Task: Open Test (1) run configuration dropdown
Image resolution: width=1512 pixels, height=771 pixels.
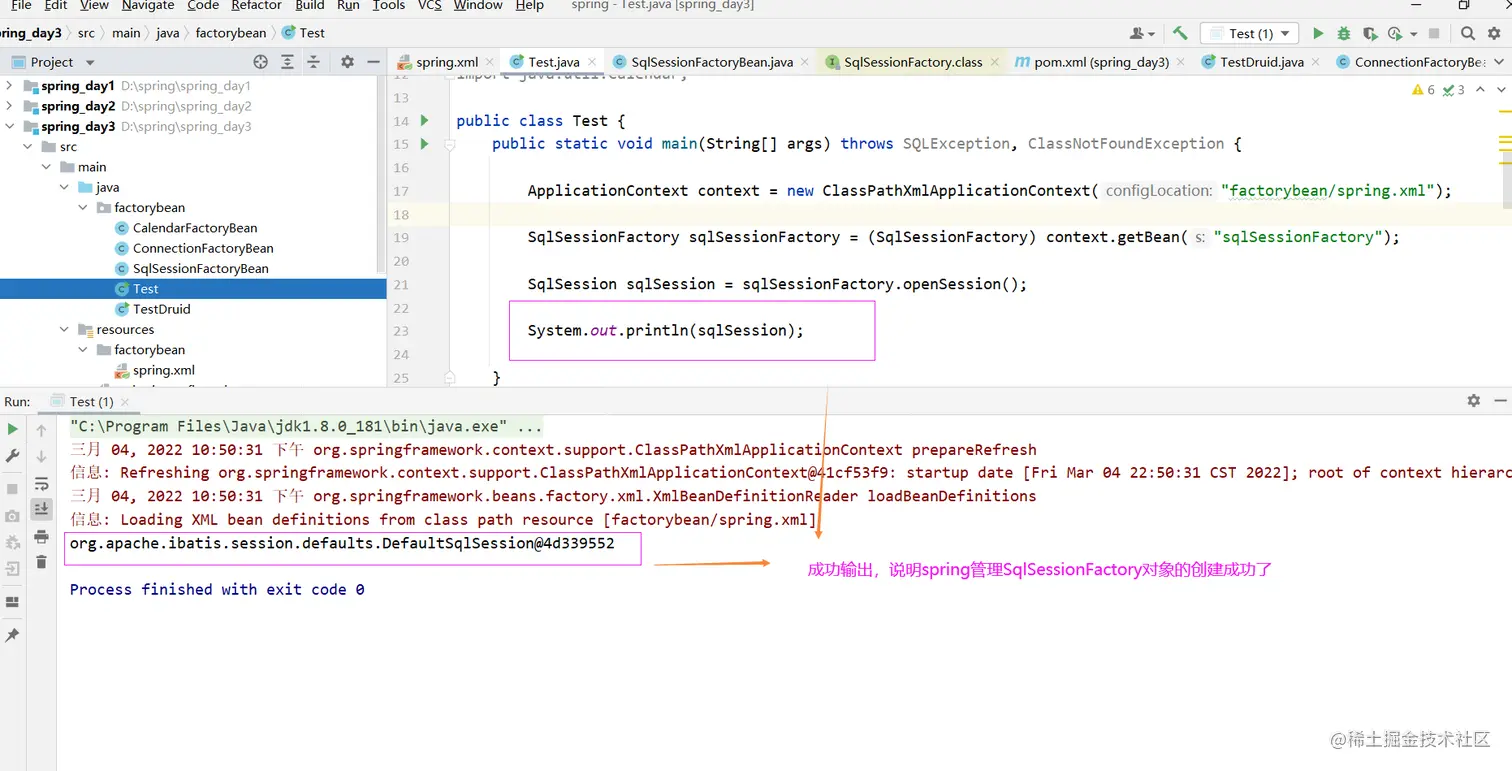Action: click(1249, 33)
